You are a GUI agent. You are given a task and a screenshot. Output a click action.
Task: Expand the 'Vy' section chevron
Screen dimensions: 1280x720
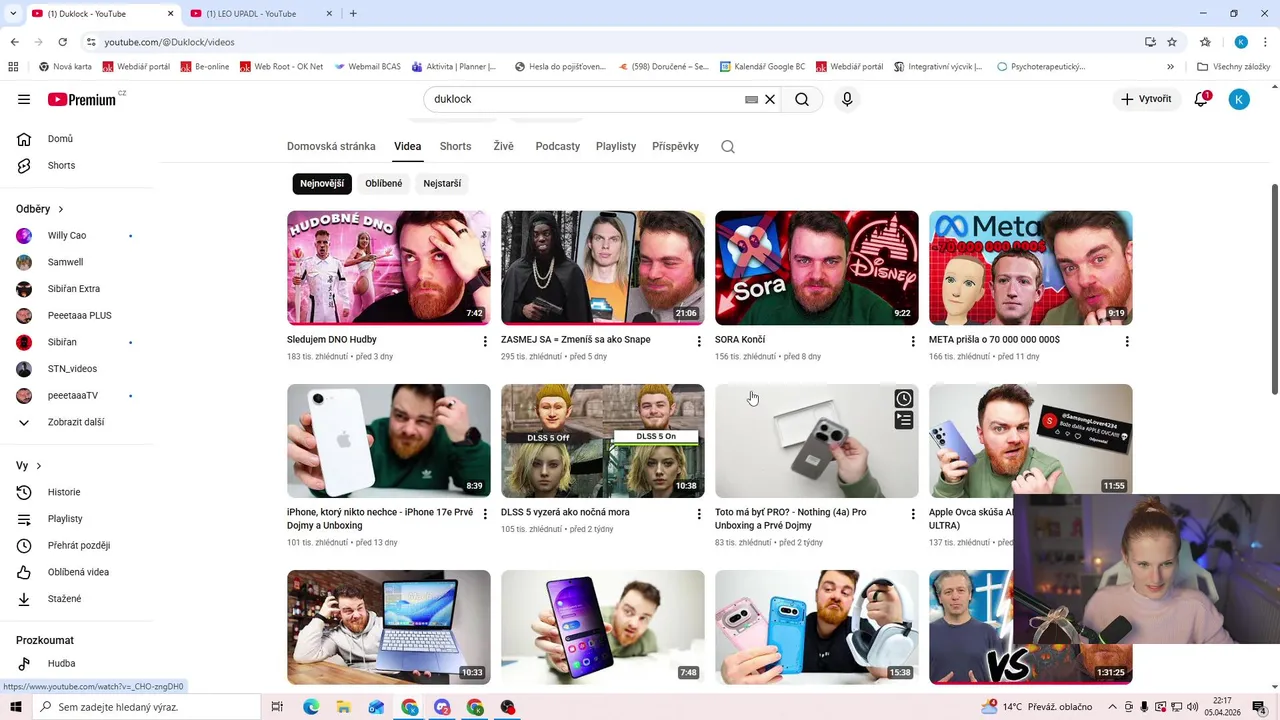point(39,466)
